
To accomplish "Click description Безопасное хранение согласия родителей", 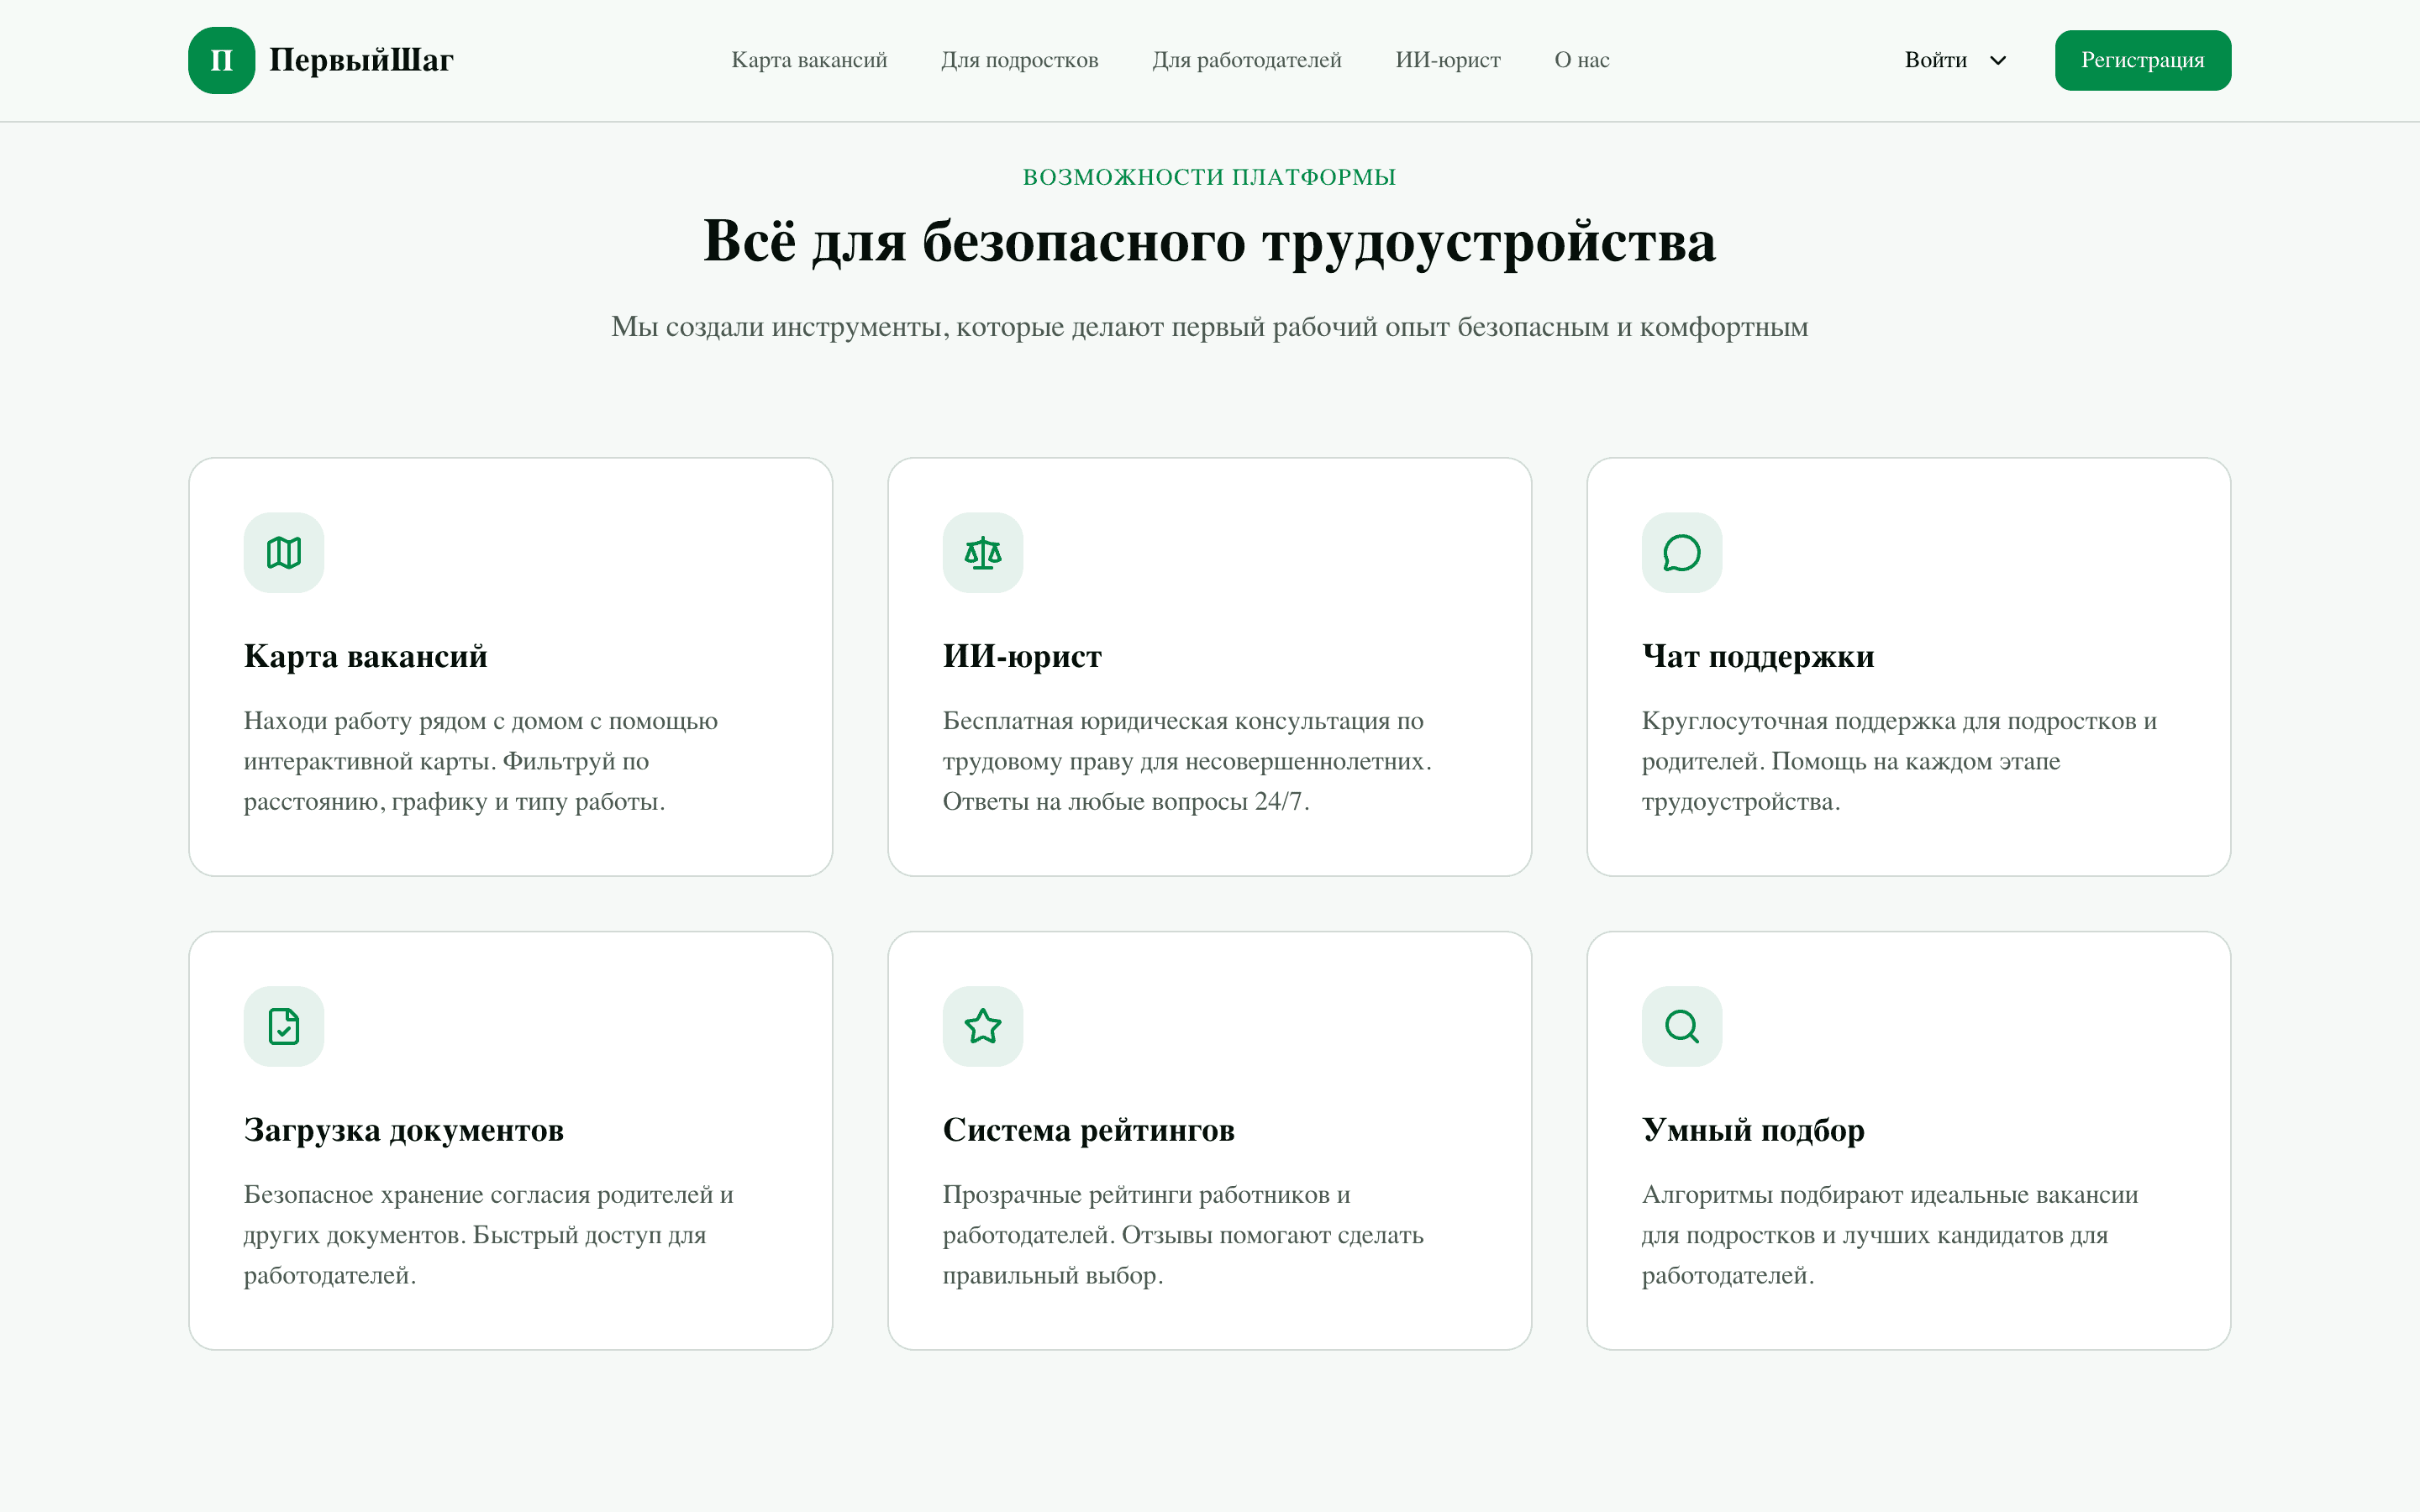I will click(x=489, y=1235).
